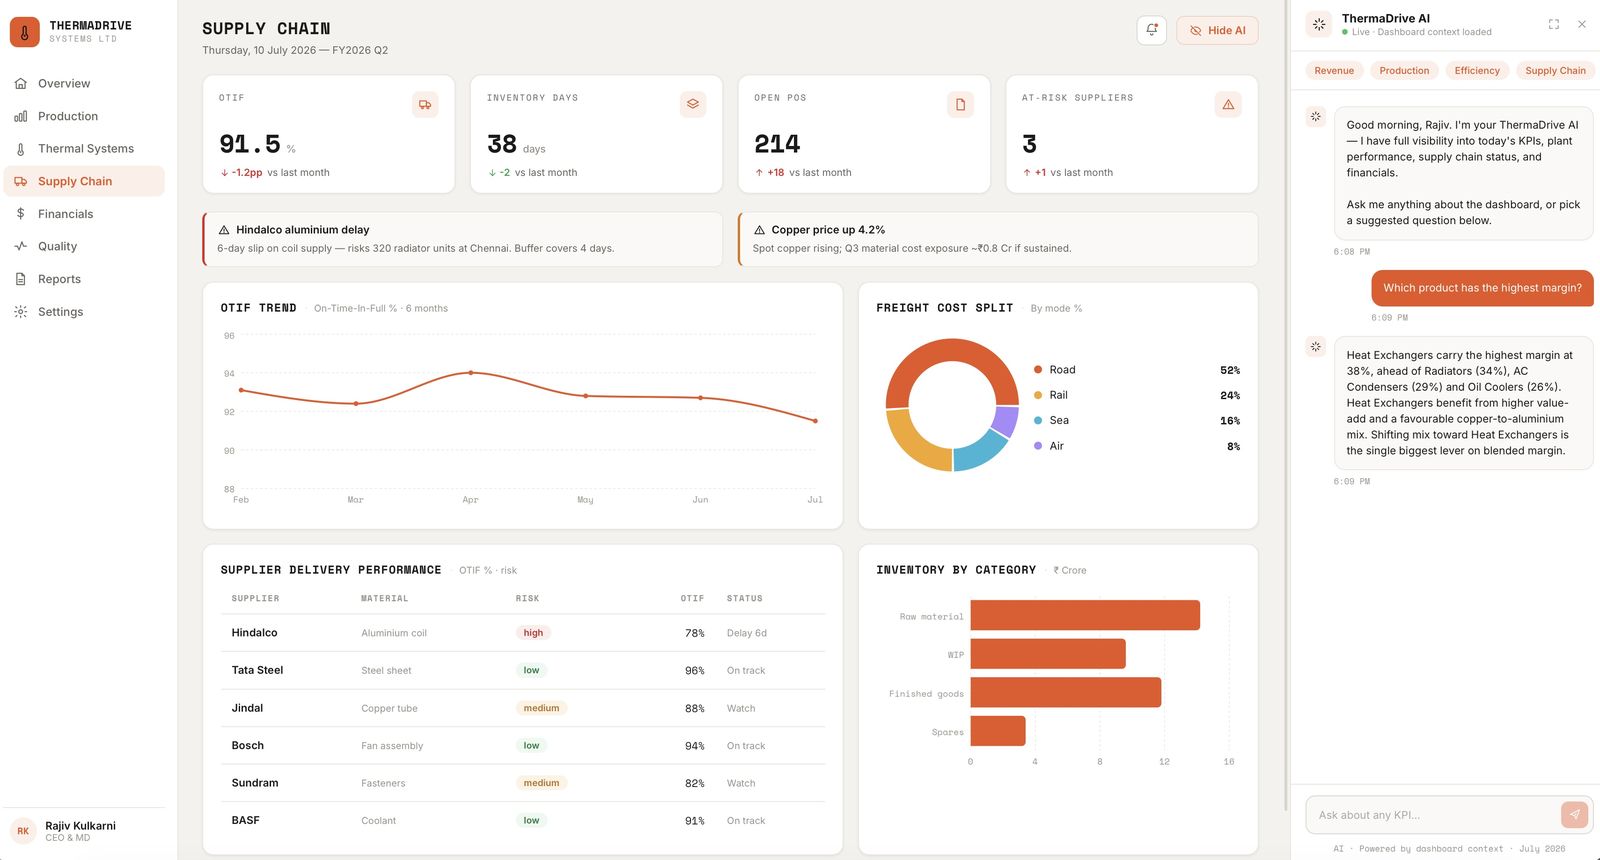Click Jindal's medium risk badge
This screenshot has width=1600, height=860.
pos(541,708)
